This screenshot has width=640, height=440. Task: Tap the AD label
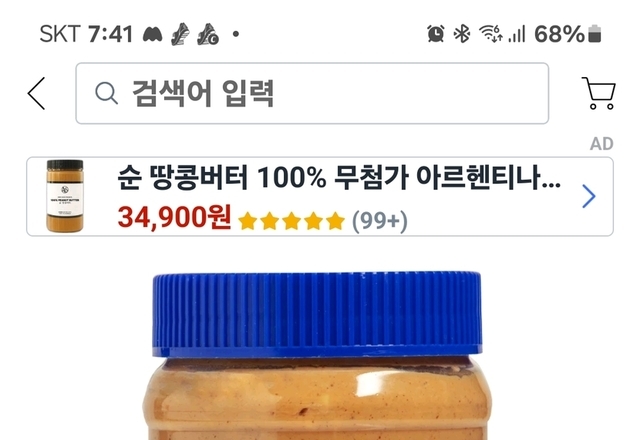point(601,144)
